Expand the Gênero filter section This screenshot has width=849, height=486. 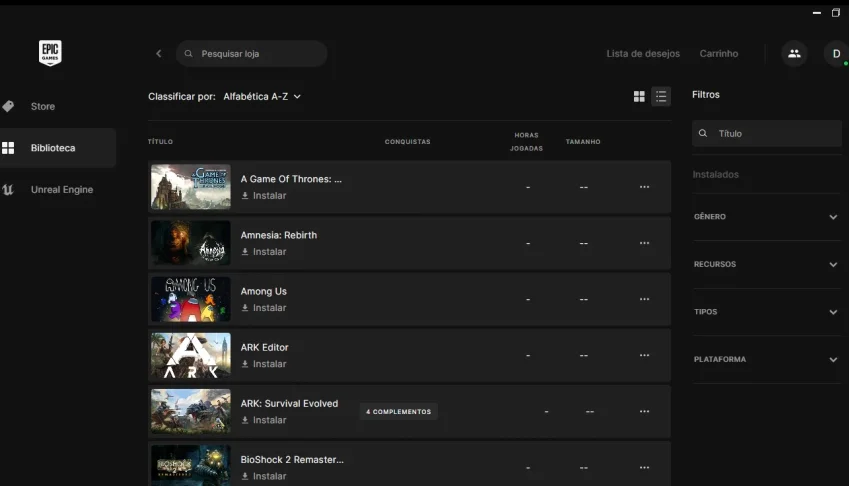pos(767,216)
